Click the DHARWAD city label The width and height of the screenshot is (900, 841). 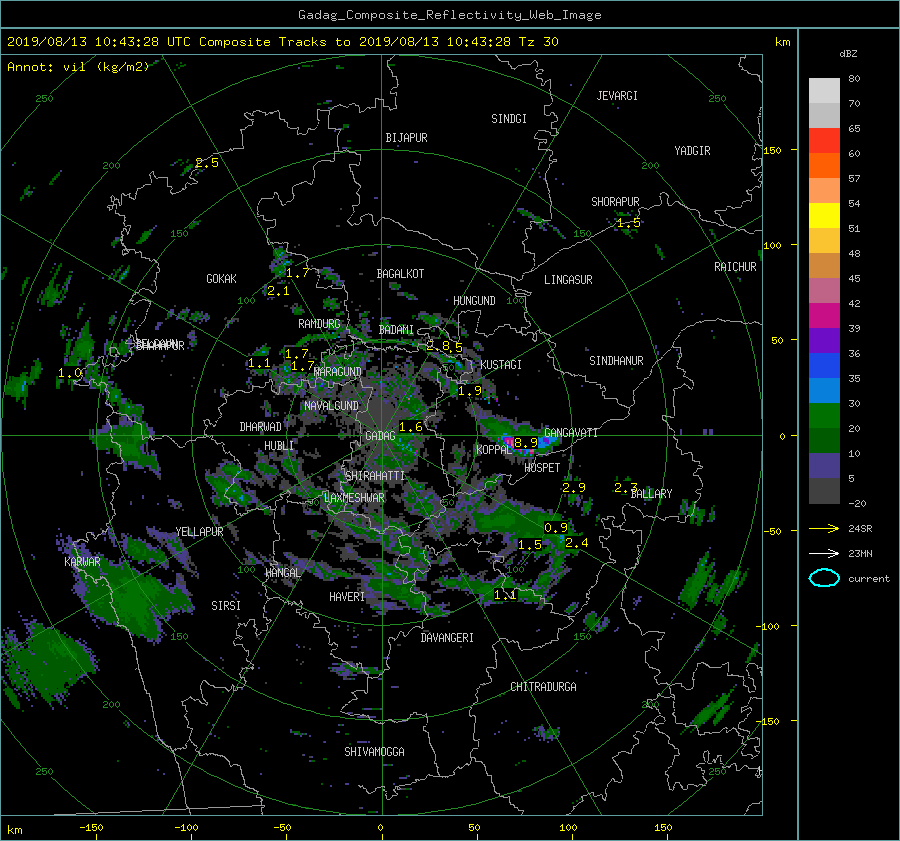tap(261, 427)
